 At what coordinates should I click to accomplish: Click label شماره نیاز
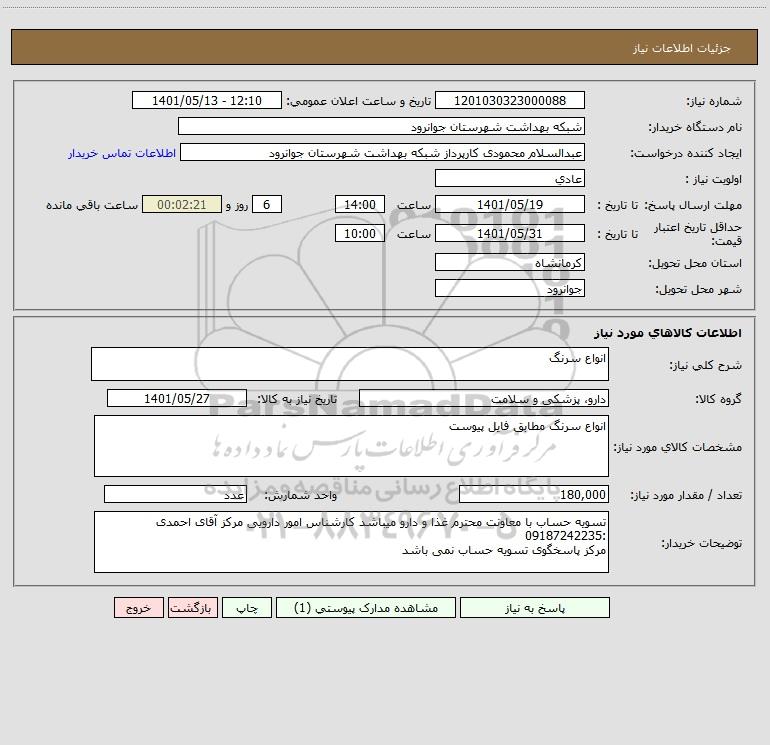click(x=714, y=101)
